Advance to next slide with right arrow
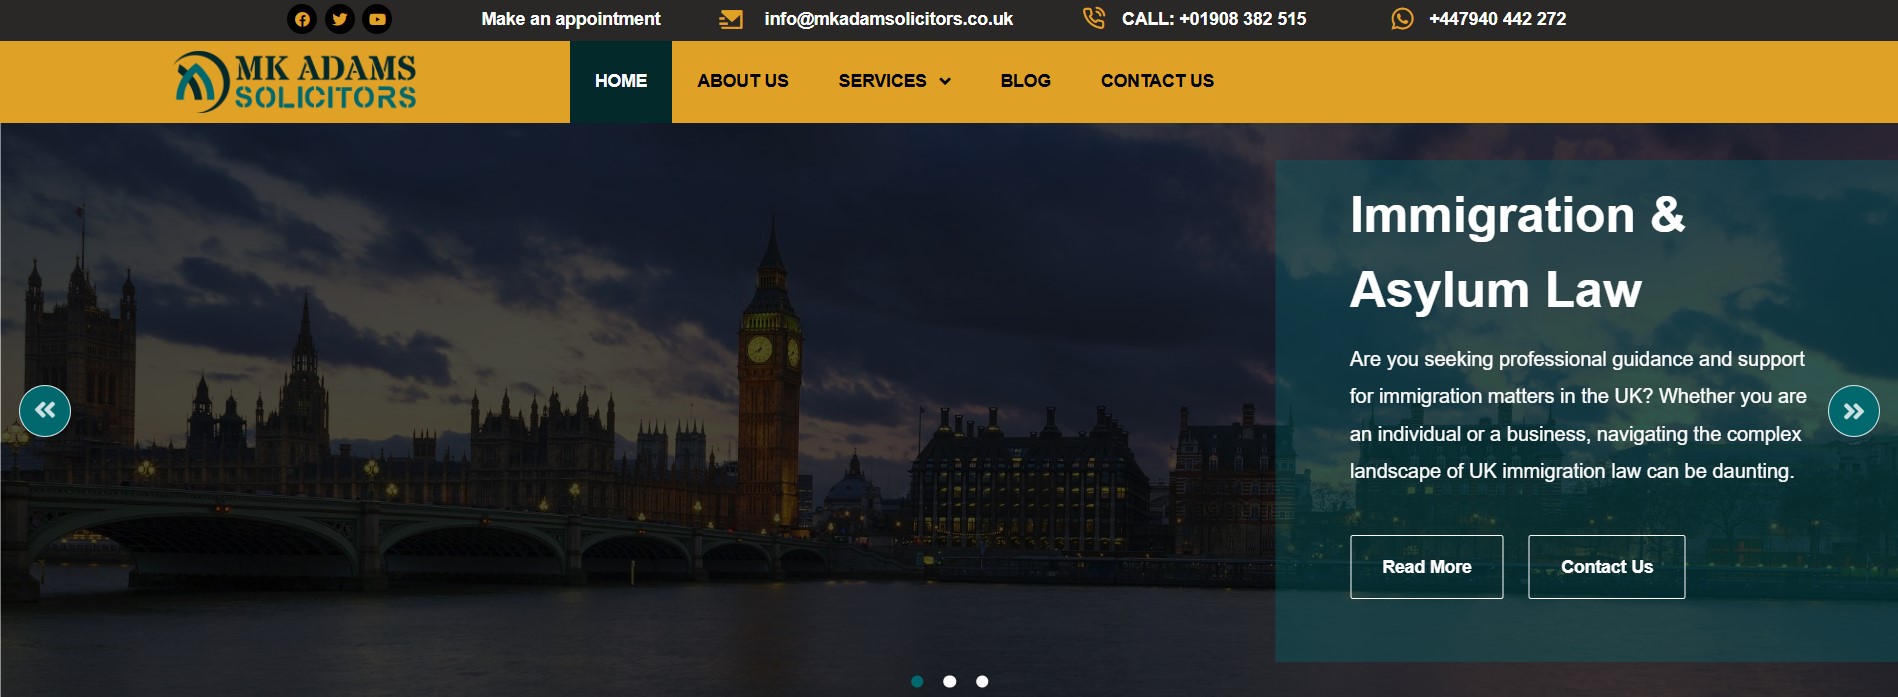 (x=1854, y=411)
